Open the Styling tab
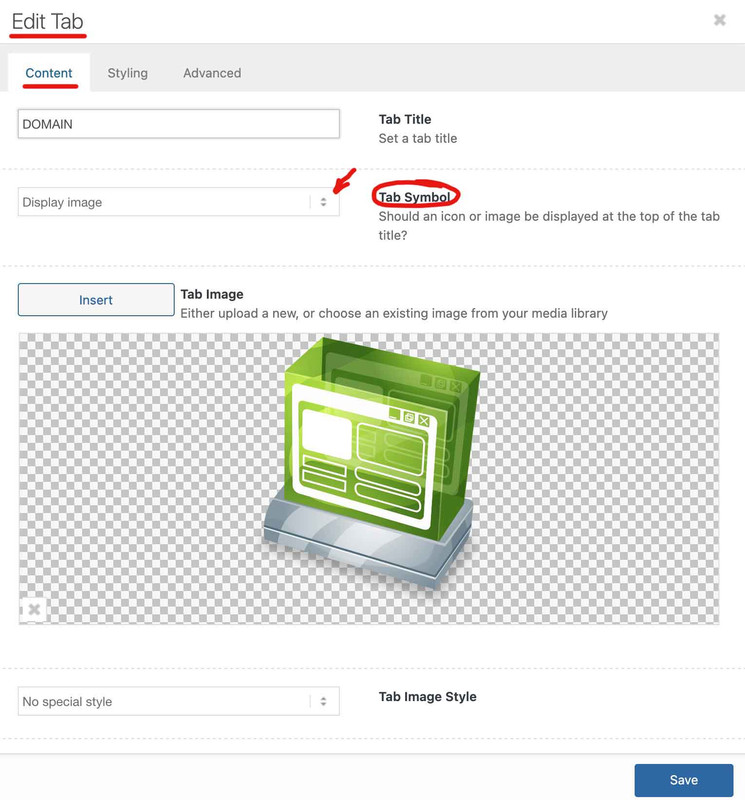The height and width of the screenshot is (800, 745). (128, 73)
